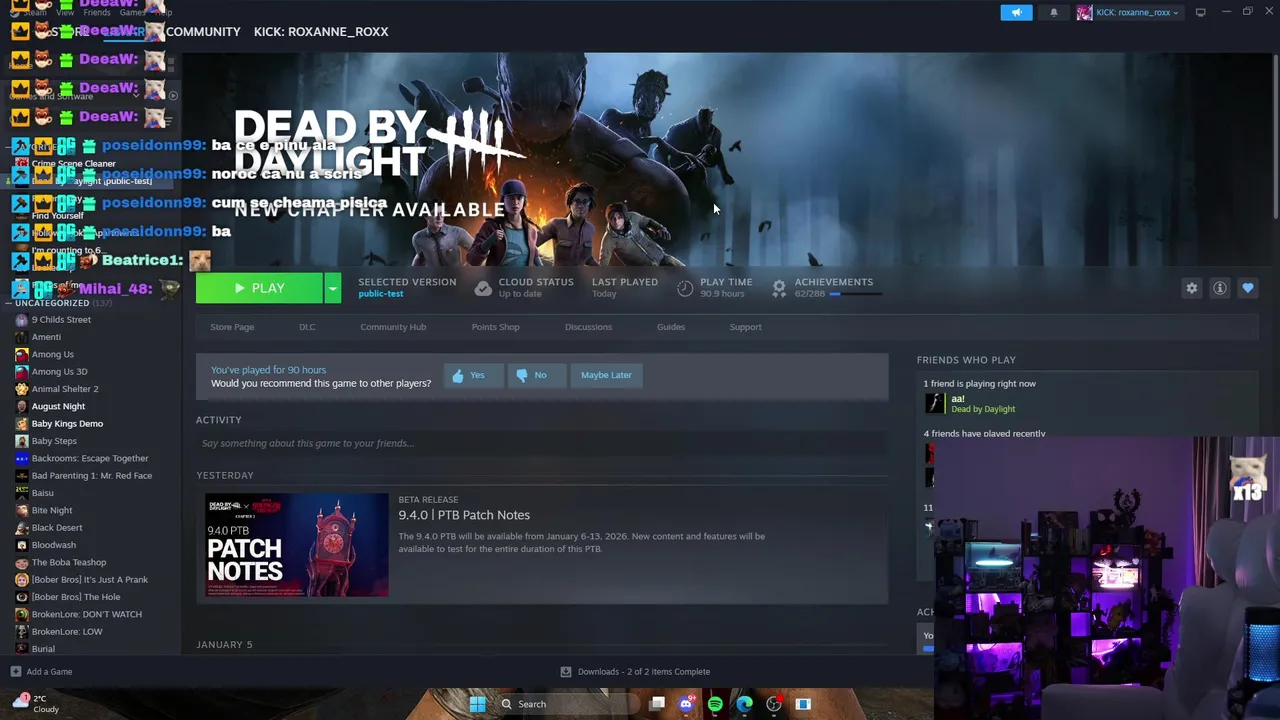The width and height of the screenshot is (1280, 720).
Task: Click the Add a Game plus icon
Action: 15,672
